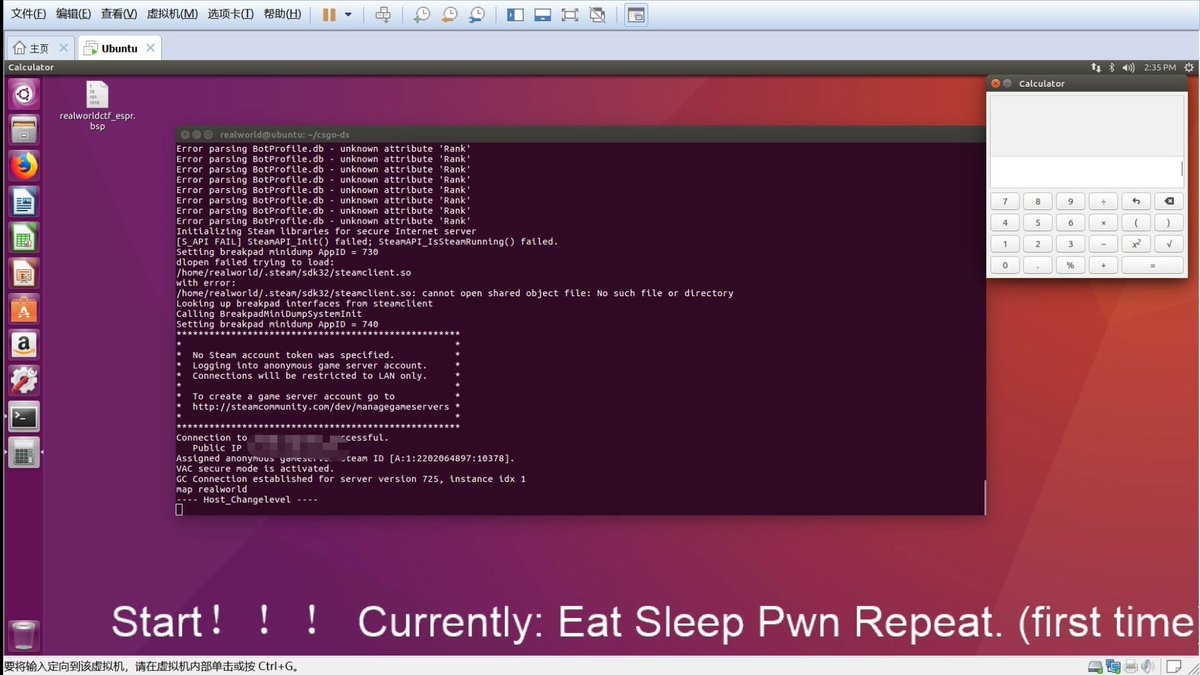
Task: Click the Unity mode toolbar icon
Action: tap(597, 15)
